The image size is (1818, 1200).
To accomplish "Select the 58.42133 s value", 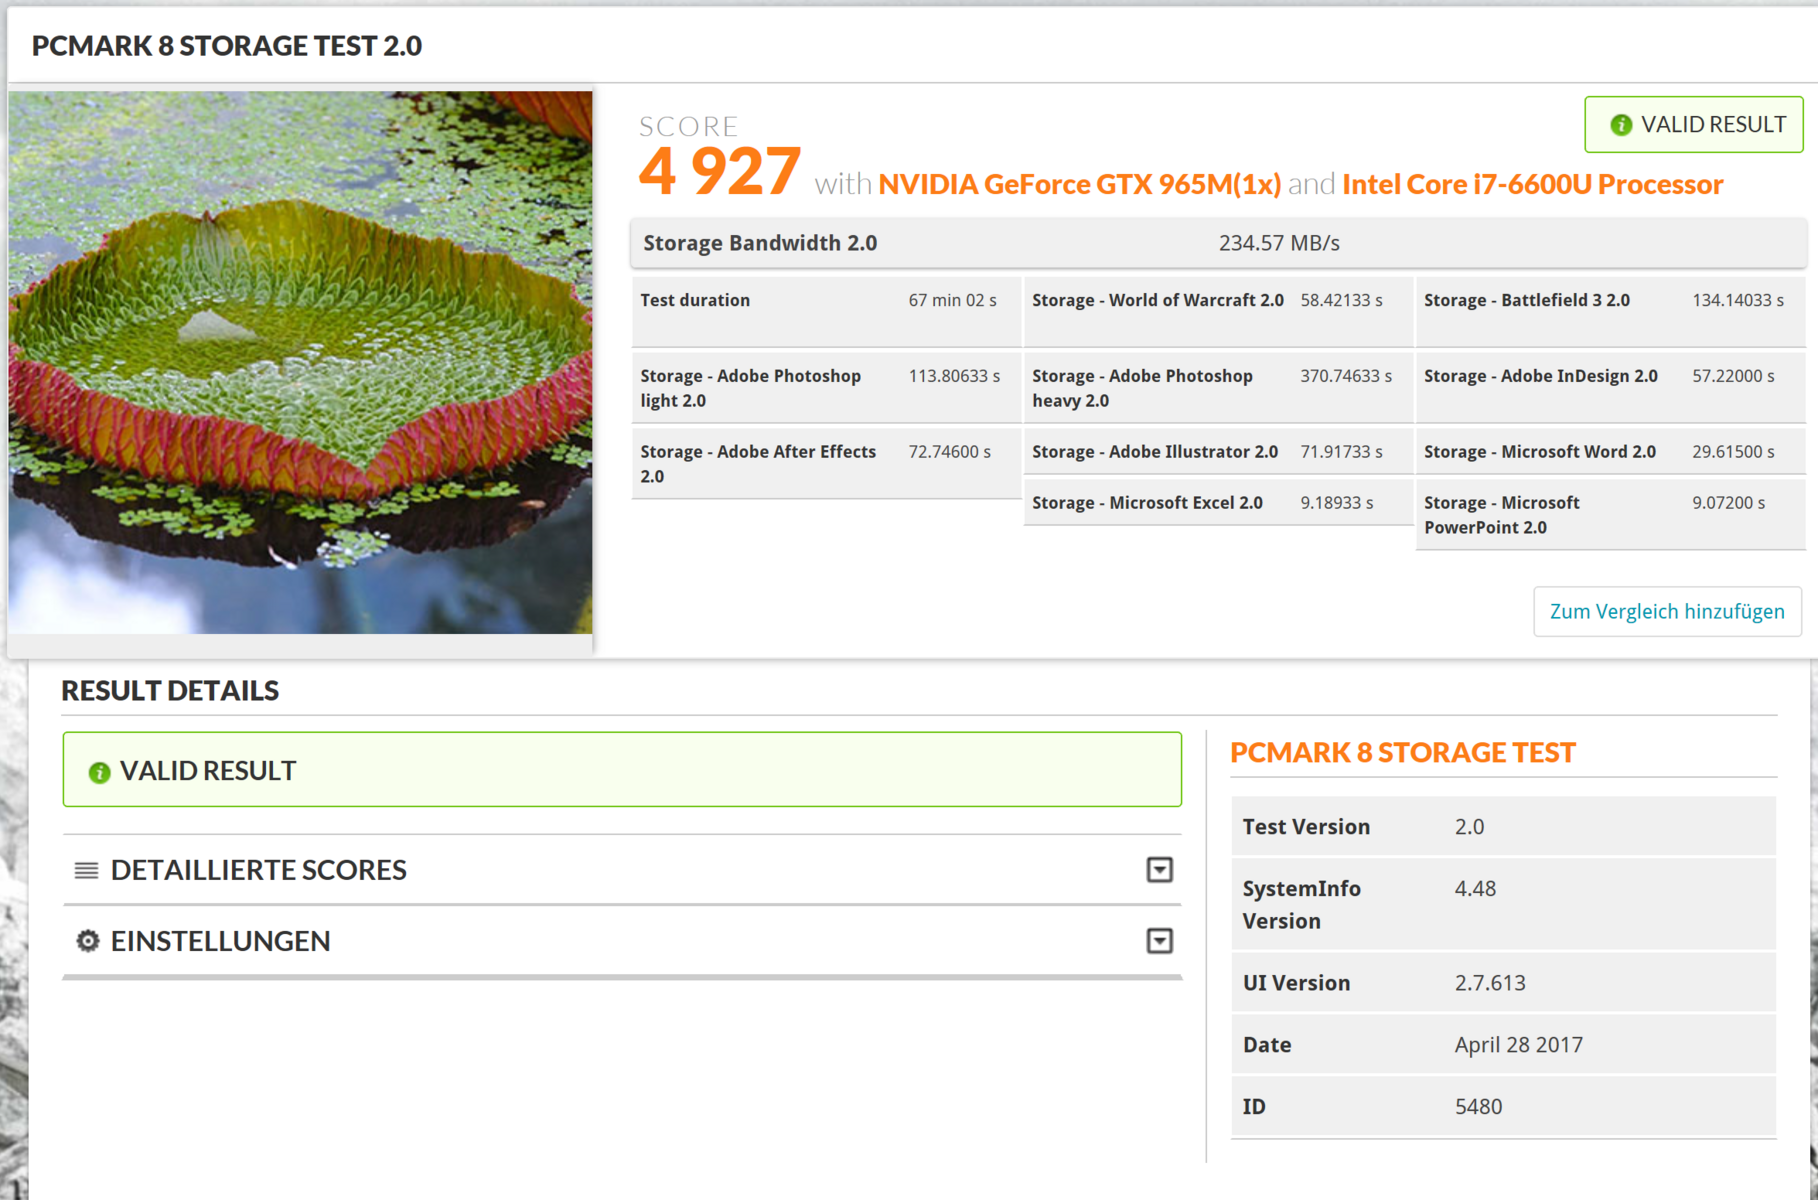I will click(1341, 300).
